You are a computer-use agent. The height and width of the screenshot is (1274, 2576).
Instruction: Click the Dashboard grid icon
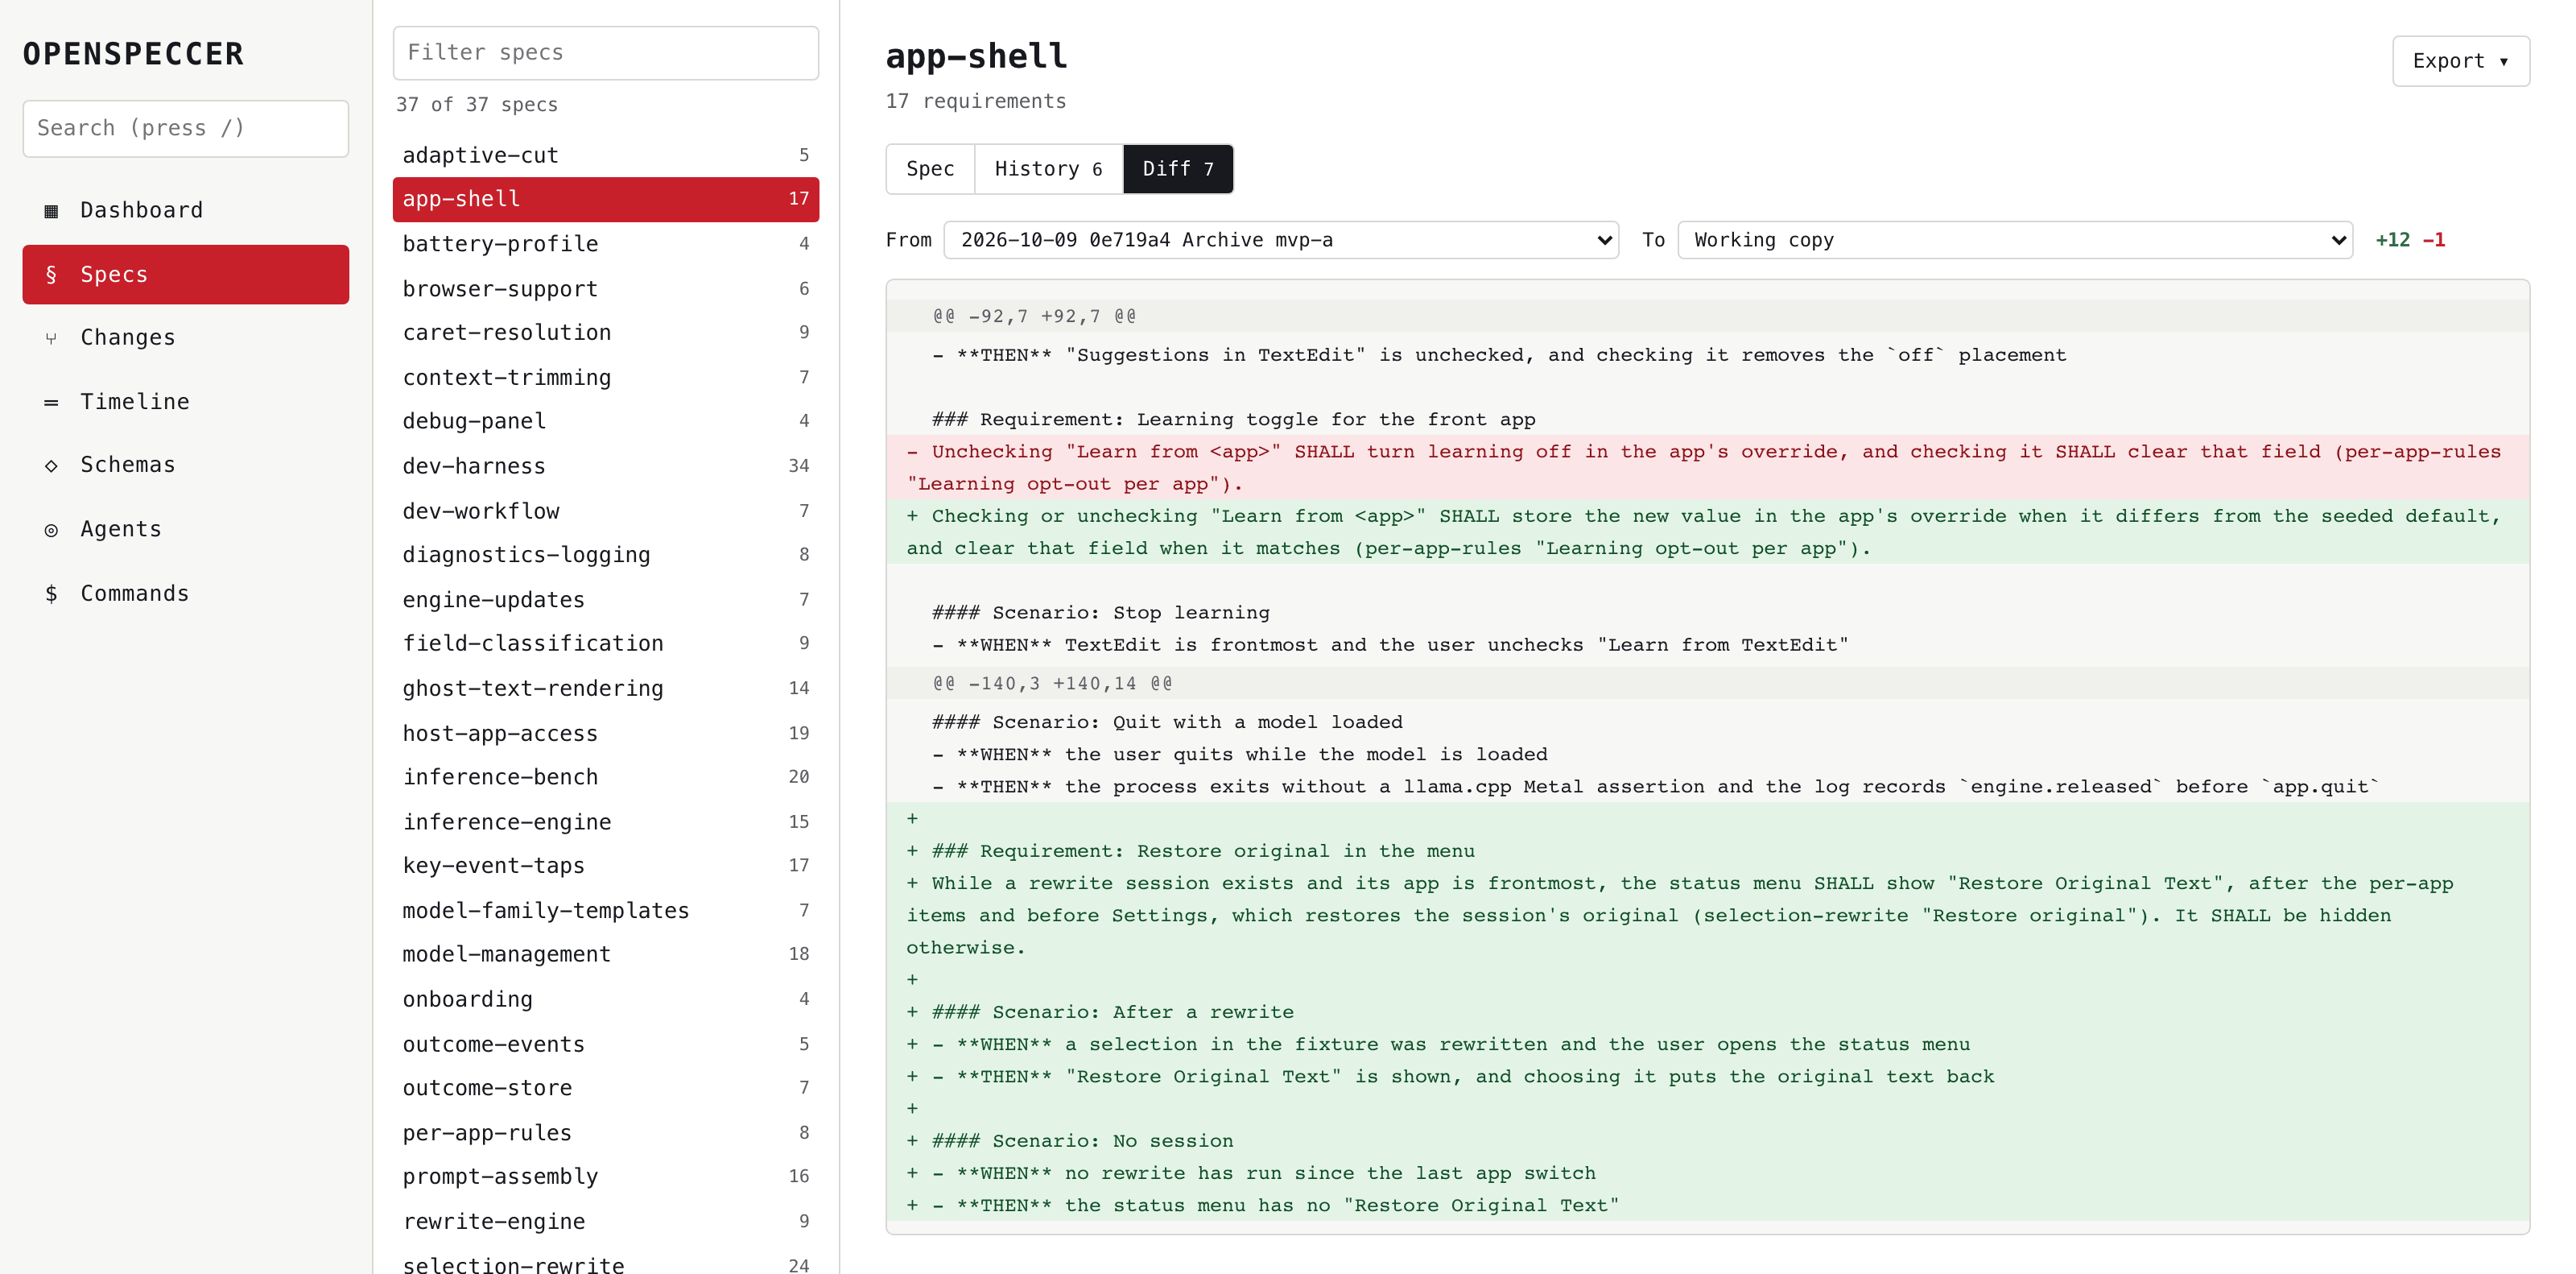[51, 211]
